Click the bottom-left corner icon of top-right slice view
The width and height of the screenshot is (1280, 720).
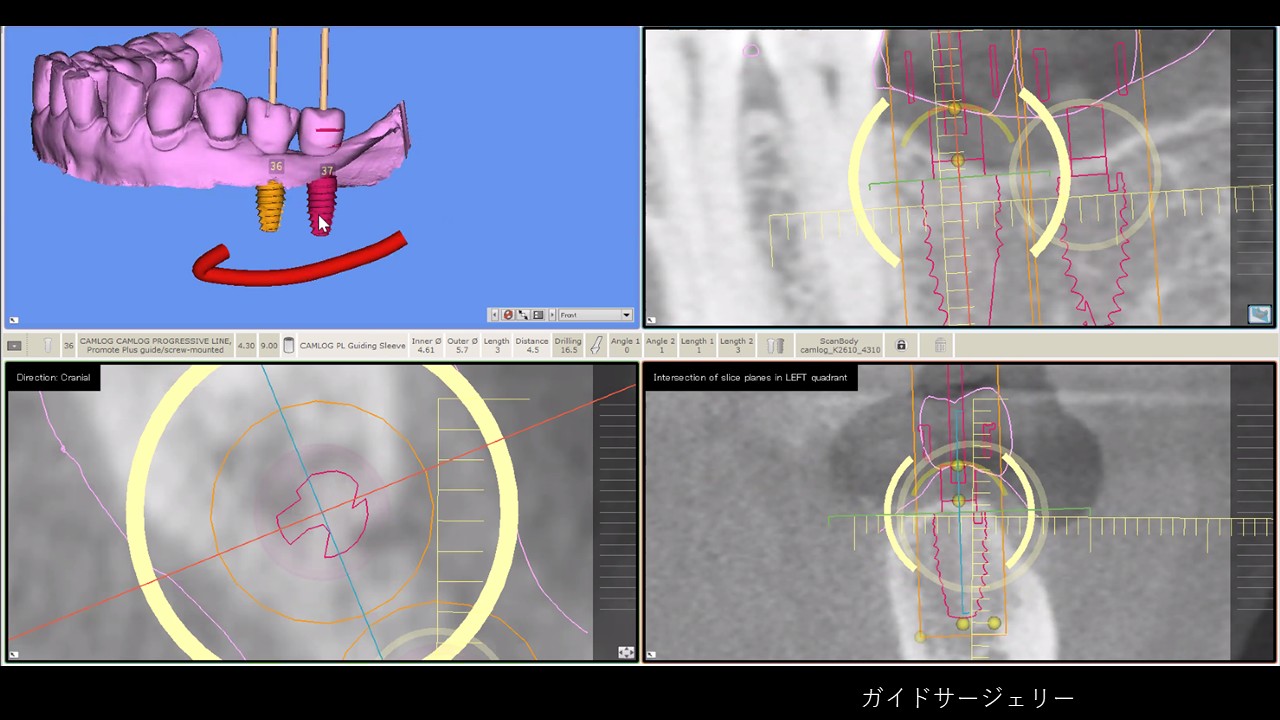click(651, 321)
